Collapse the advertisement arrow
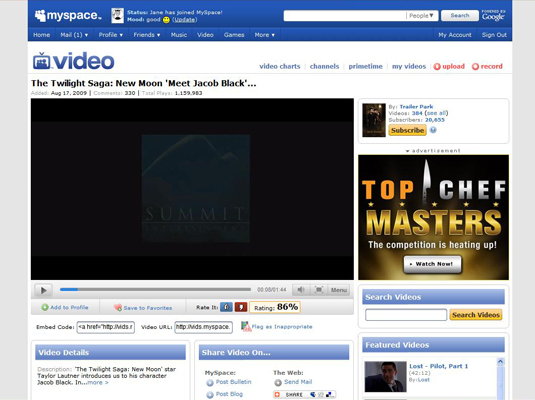The width and height of the screenshot is (535, 400). coord(407,151)
